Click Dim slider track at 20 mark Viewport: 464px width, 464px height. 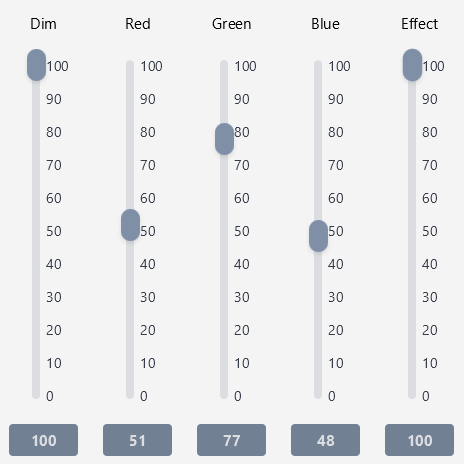(x=36, y=330)
